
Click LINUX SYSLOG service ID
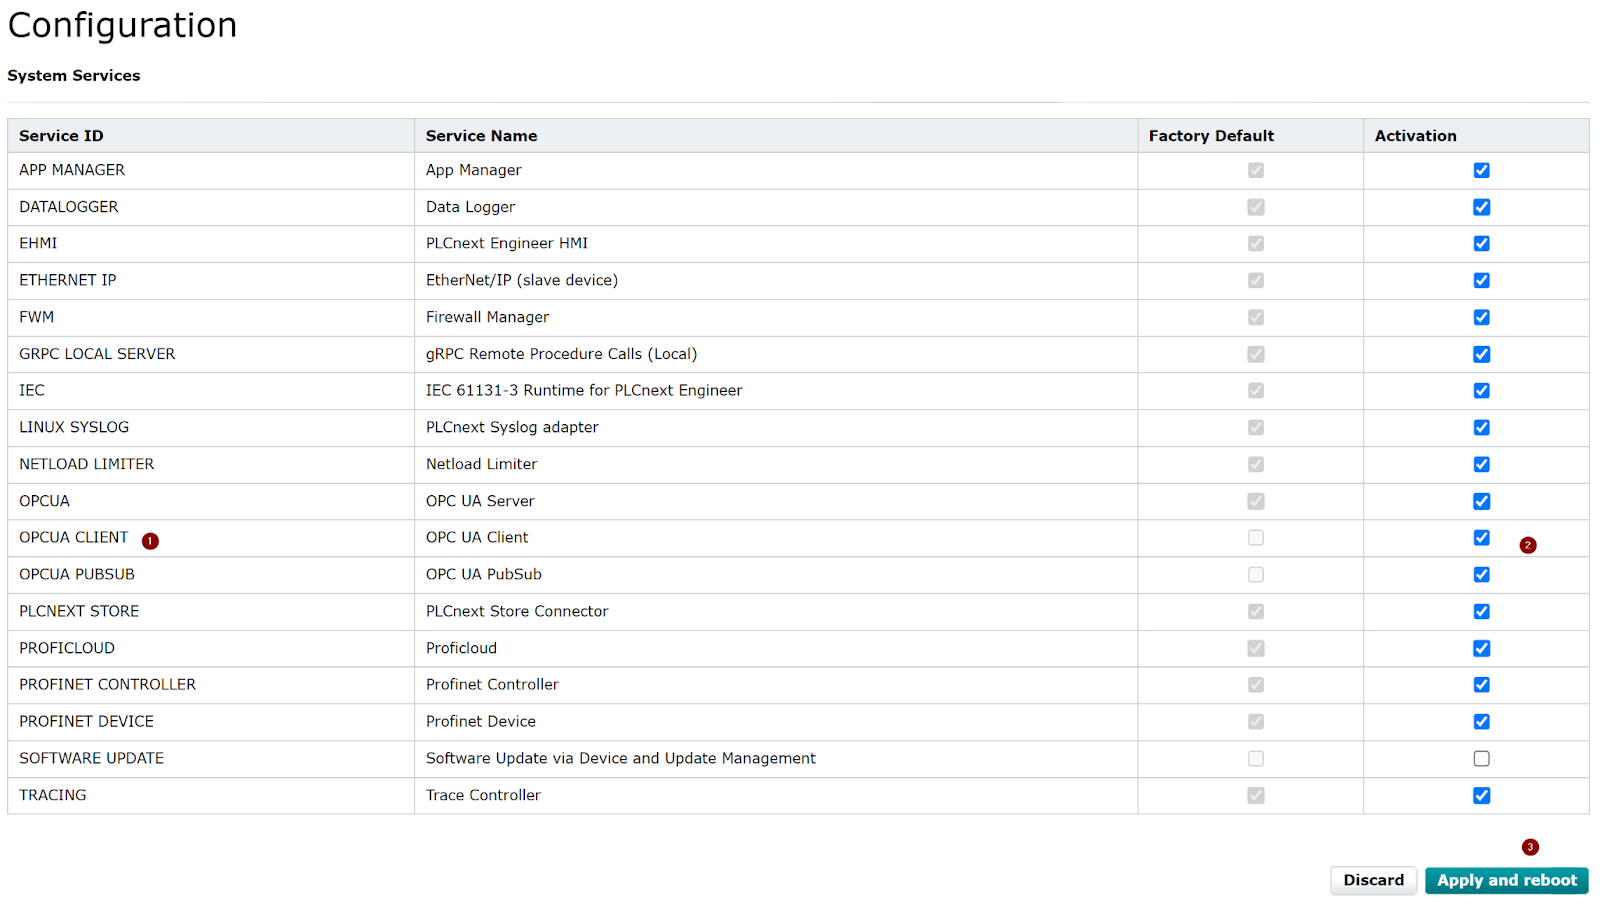coord(74,427)
